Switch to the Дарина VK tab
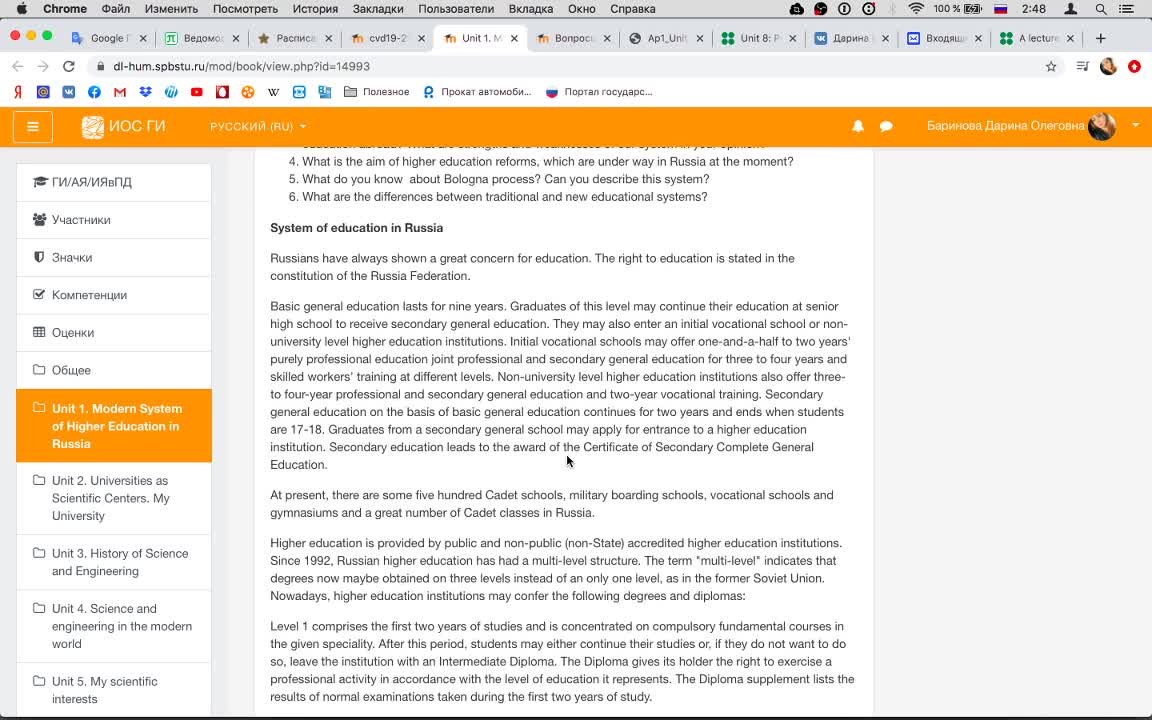The width and height of the screenshot is (1152, 720). point(850,38)
